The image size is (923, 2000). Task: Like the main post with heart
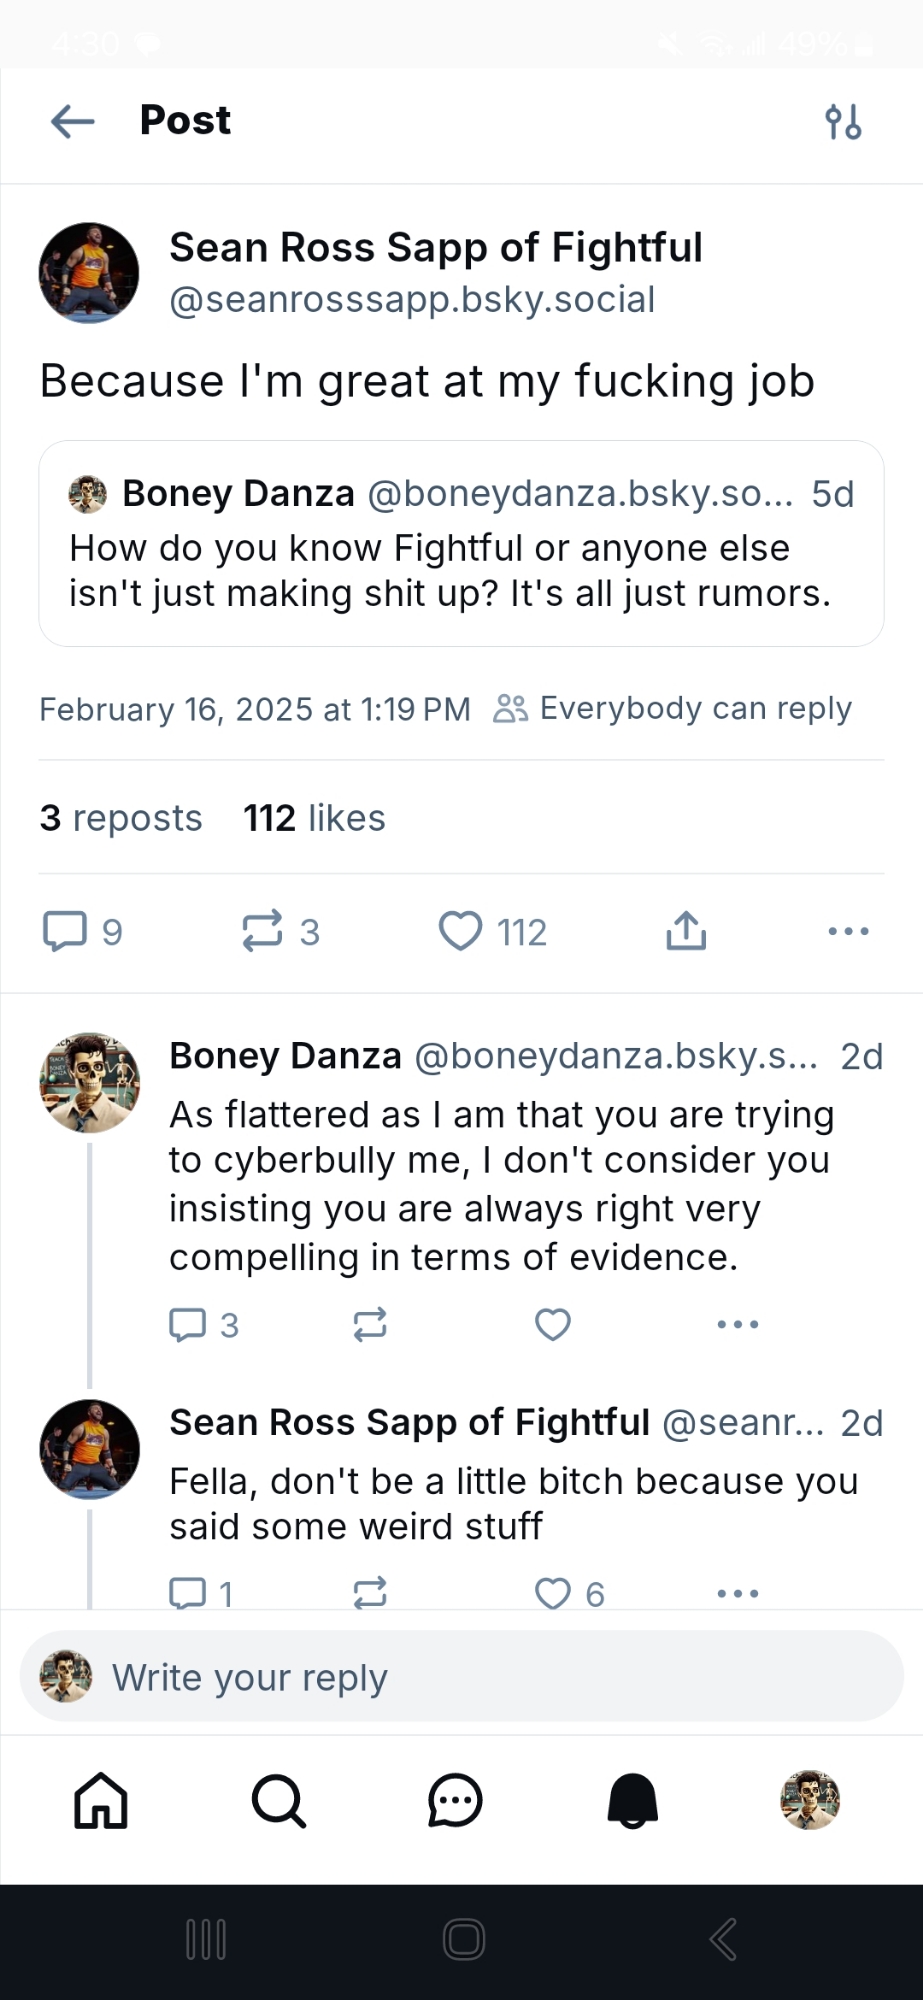[x=461, y=931]
